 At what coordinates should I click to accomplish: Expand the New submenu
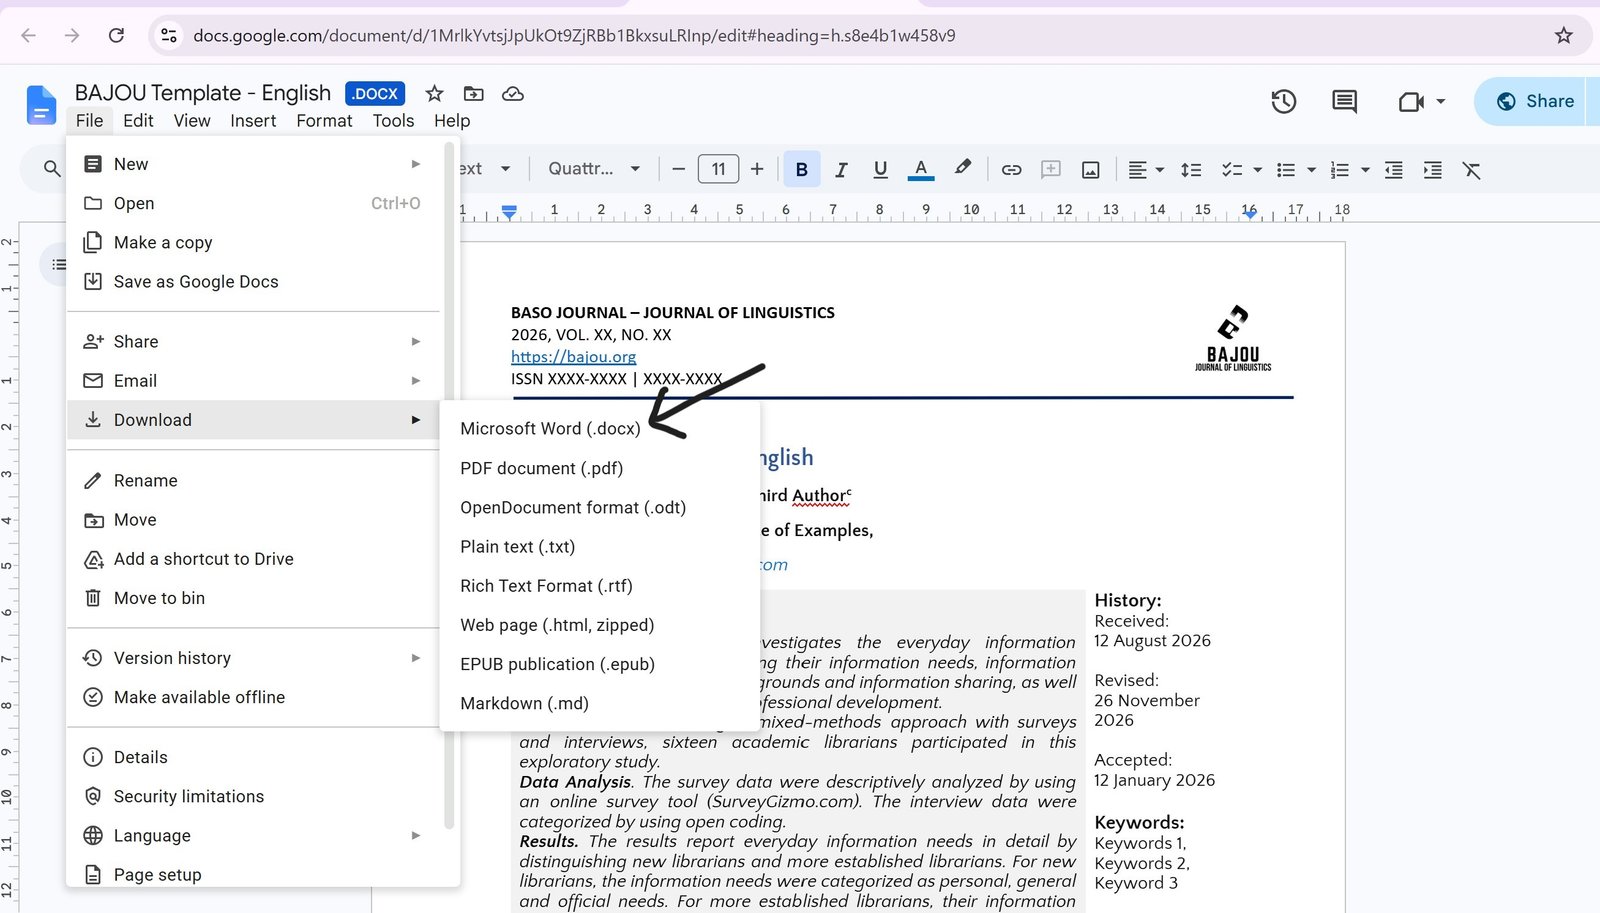[253, 164]
